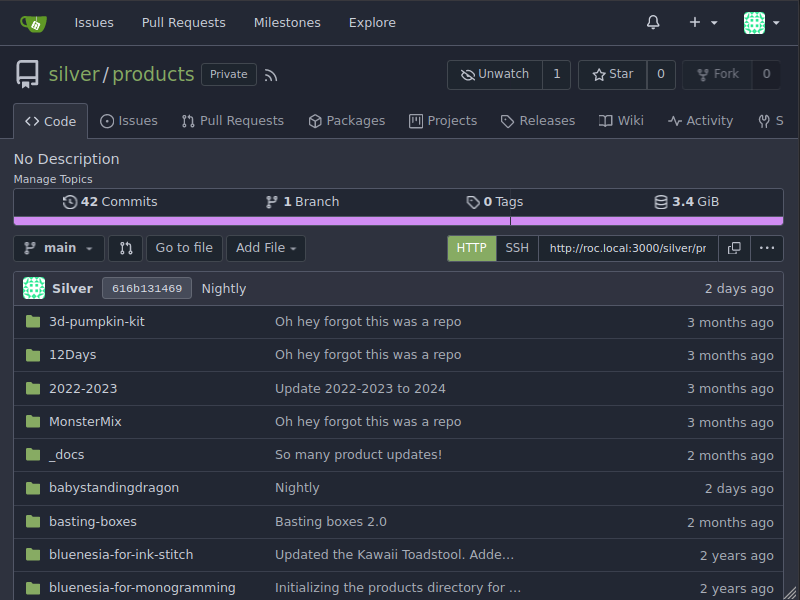Image resolution: width=800 pixels, height=600 pixels.
Task: Open the stargazers count 0
Action: (x=661, y=74)
